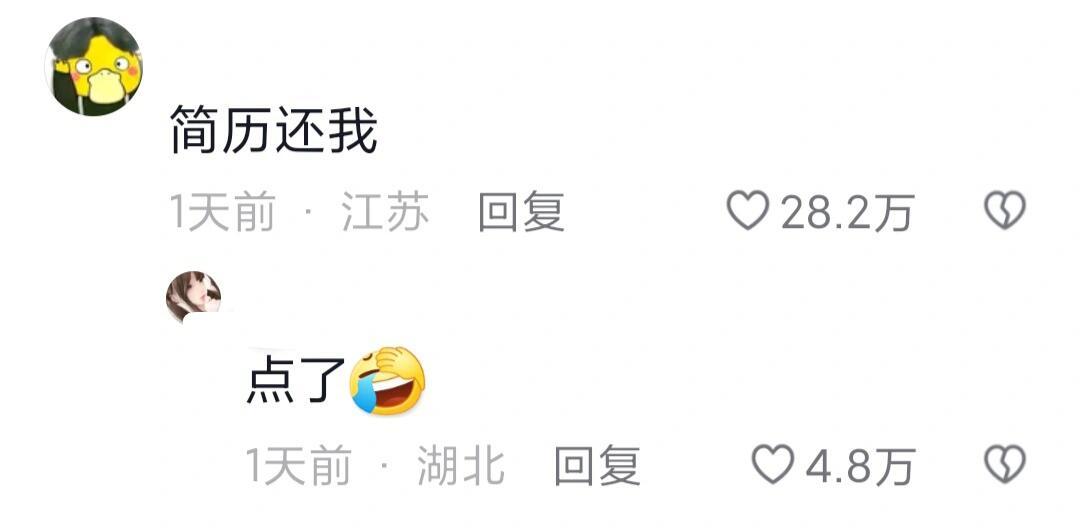
Task: Tap the laughing-crying emoji after 点了
Action: (x=388, y=380)
